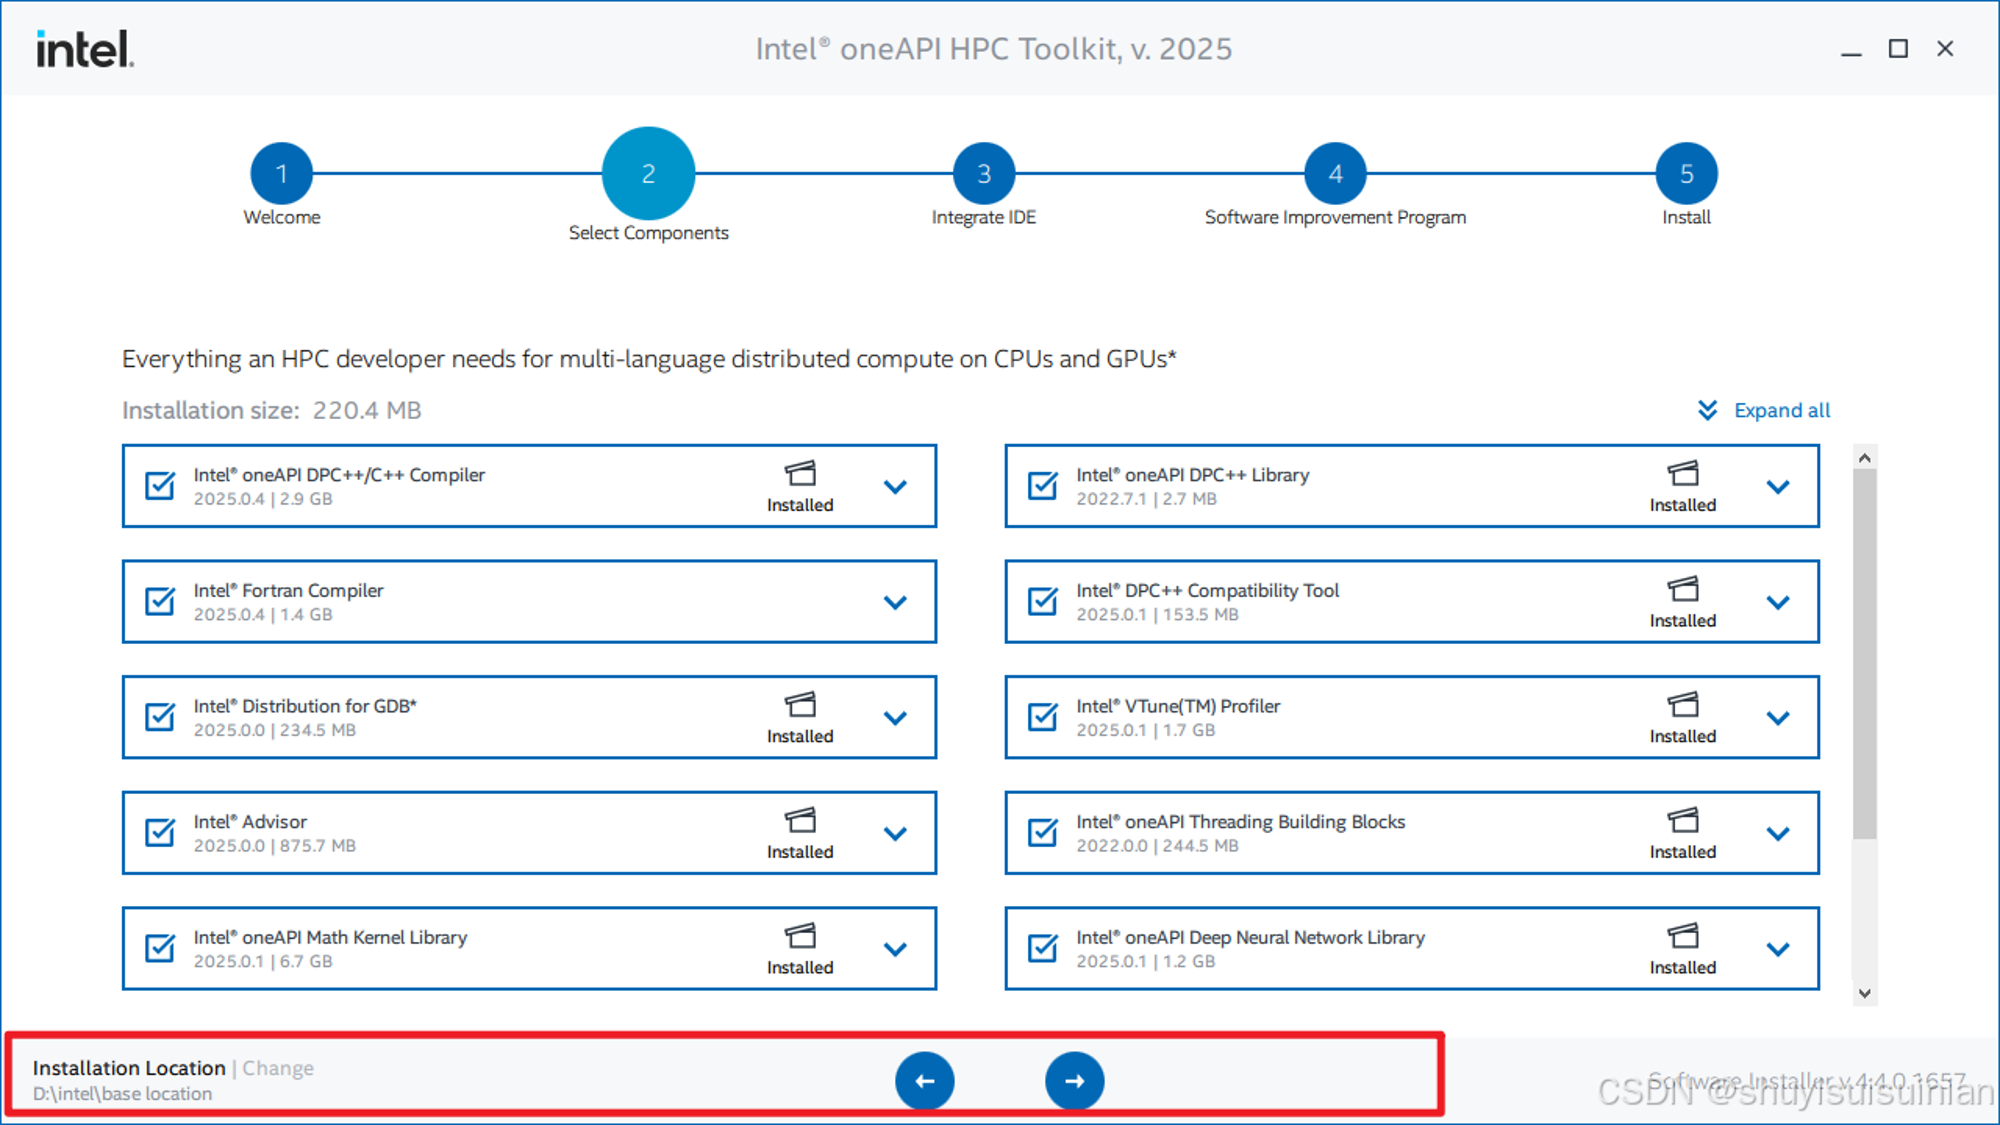Go to step 1 Welcome

point(282,174)
